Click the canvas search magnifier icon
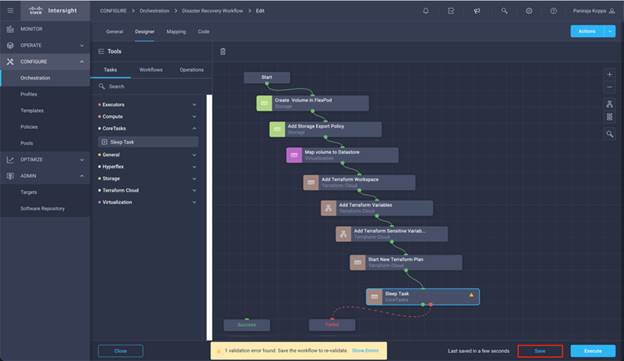 click(x=610, y=134)
